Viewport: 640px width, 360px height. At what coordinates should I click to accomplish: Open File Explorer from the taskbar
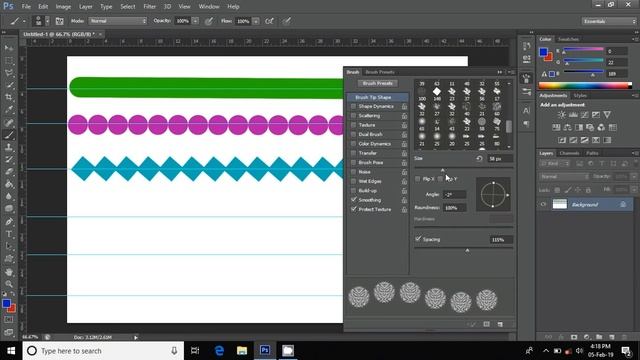coord(242,351)
